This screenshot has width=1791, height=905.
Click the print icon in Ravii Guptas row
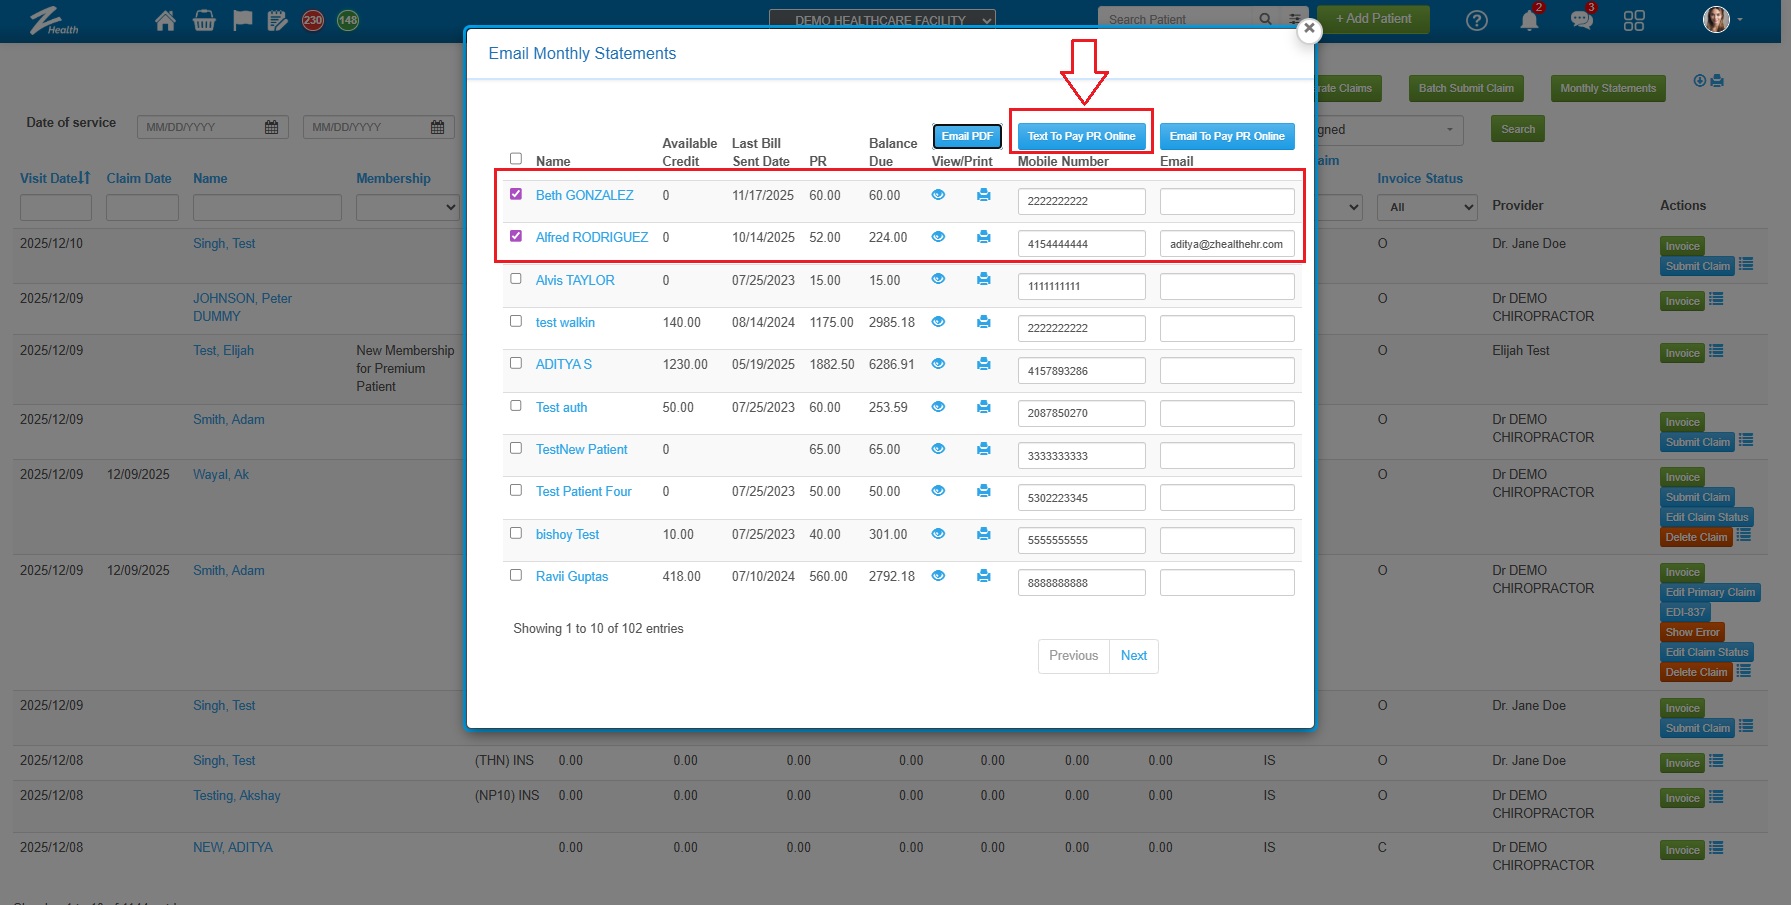(x=984, y=576)
